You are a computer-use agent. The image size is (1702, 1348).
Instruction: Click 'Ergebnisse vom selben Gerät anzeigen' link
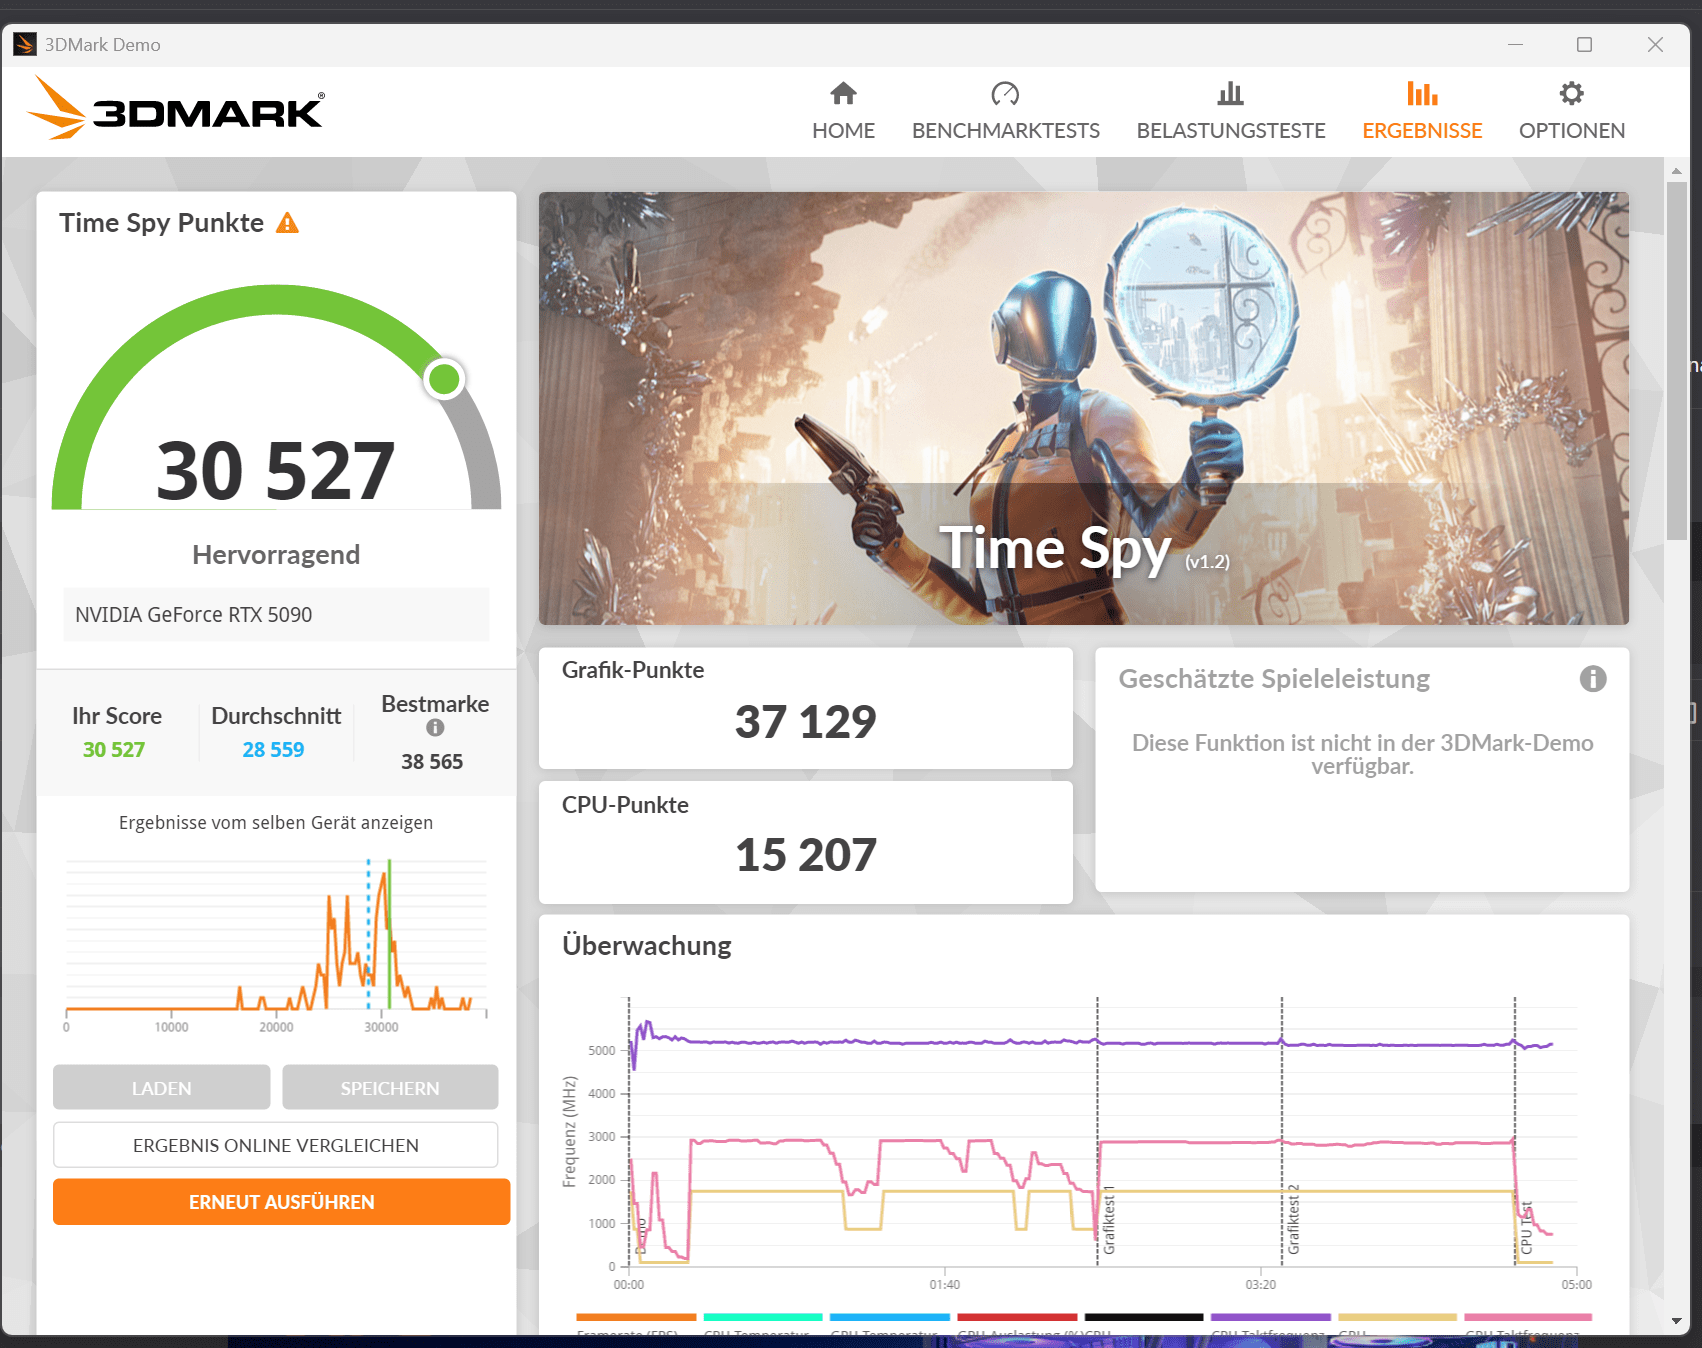[x=276, y=823]
